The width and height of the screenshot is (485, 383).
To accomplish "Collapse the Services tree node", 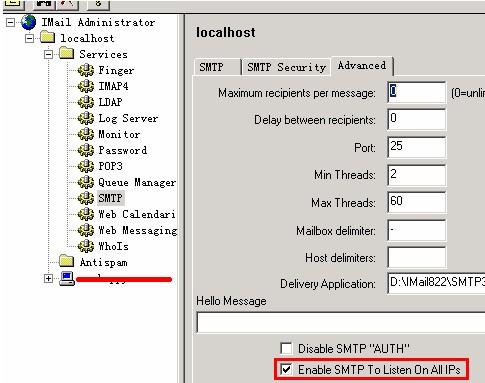I will pos(49,54).
